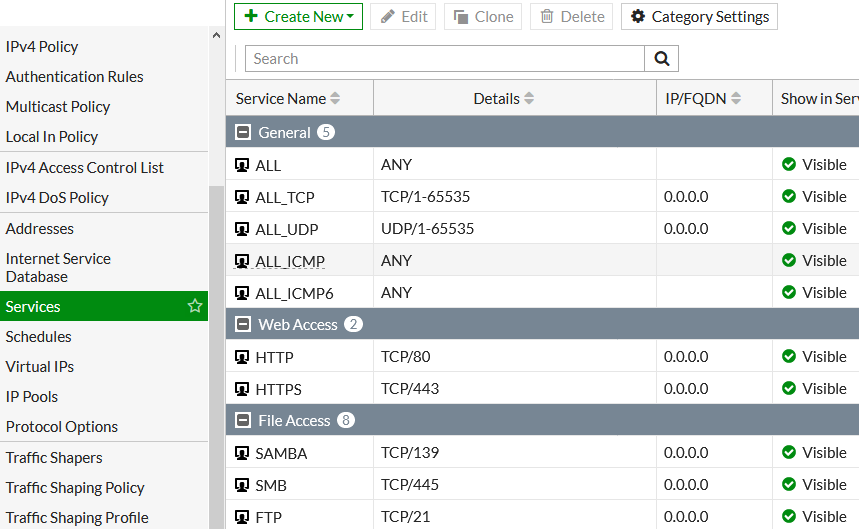The height and width of the screenshot is (529, 859).
Task: Select Virtual IPs in the sidebar
Action: click(x=40, y=366)
